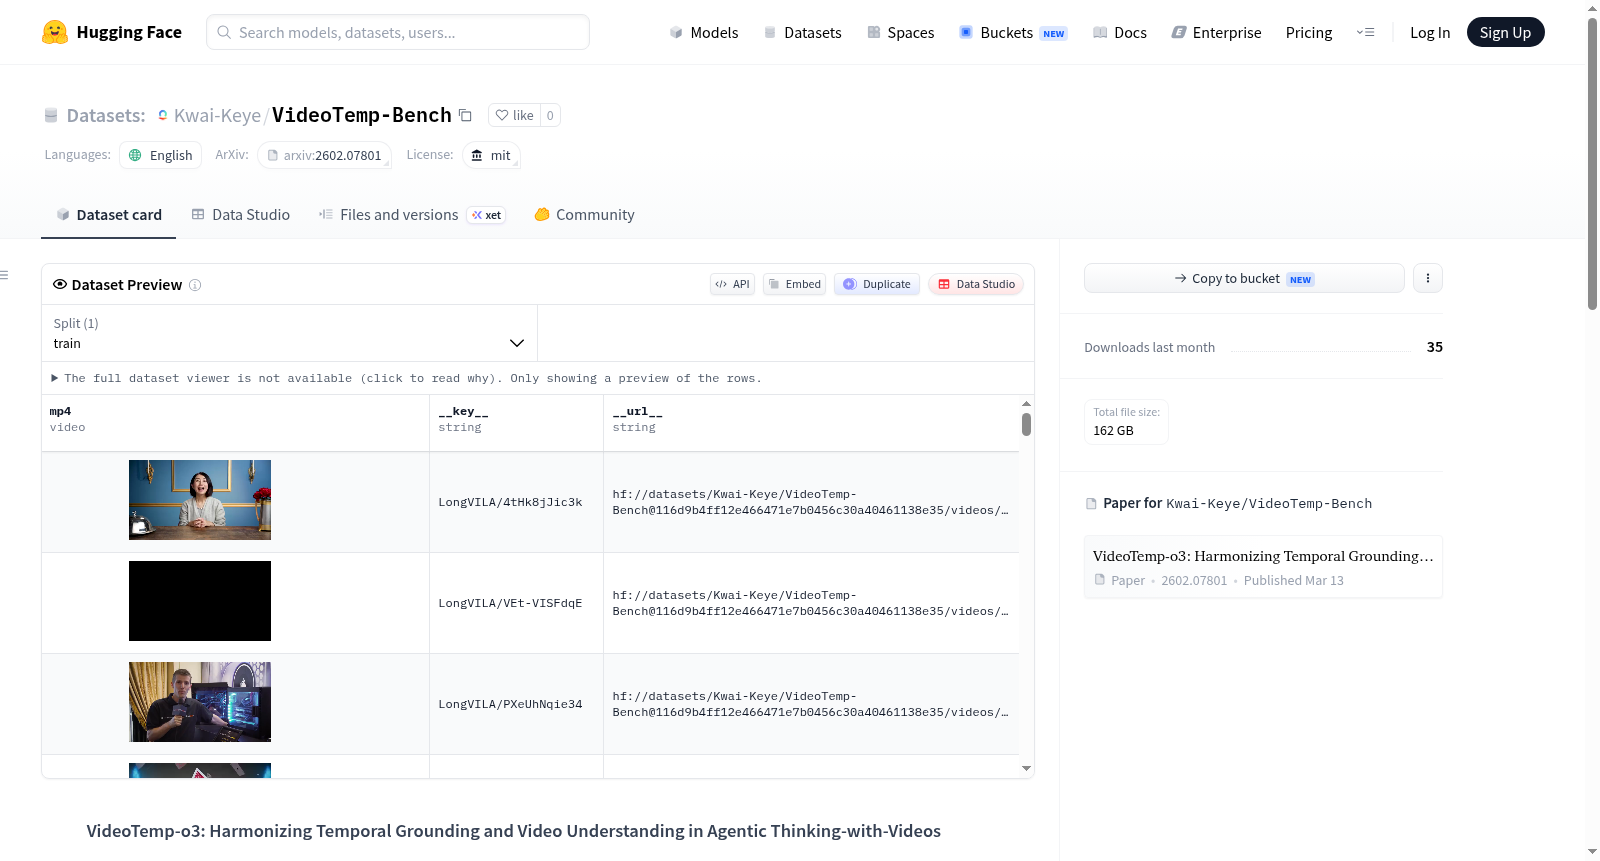Open the arxiv:2602.07801 tag

(324, 155)
